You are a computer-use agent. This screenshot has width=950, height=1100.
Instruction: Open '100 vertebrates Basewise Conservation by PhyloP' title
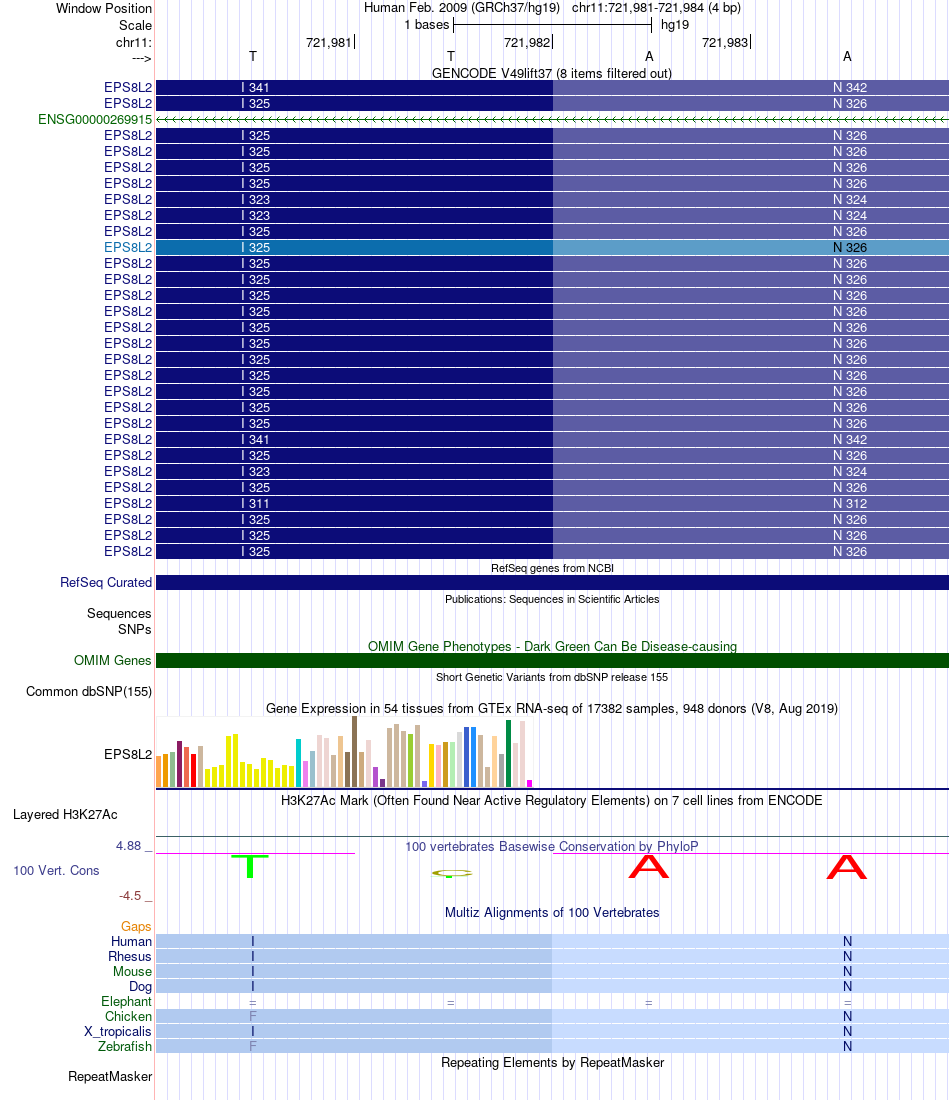pyautogui.click(x=551, y=846)
